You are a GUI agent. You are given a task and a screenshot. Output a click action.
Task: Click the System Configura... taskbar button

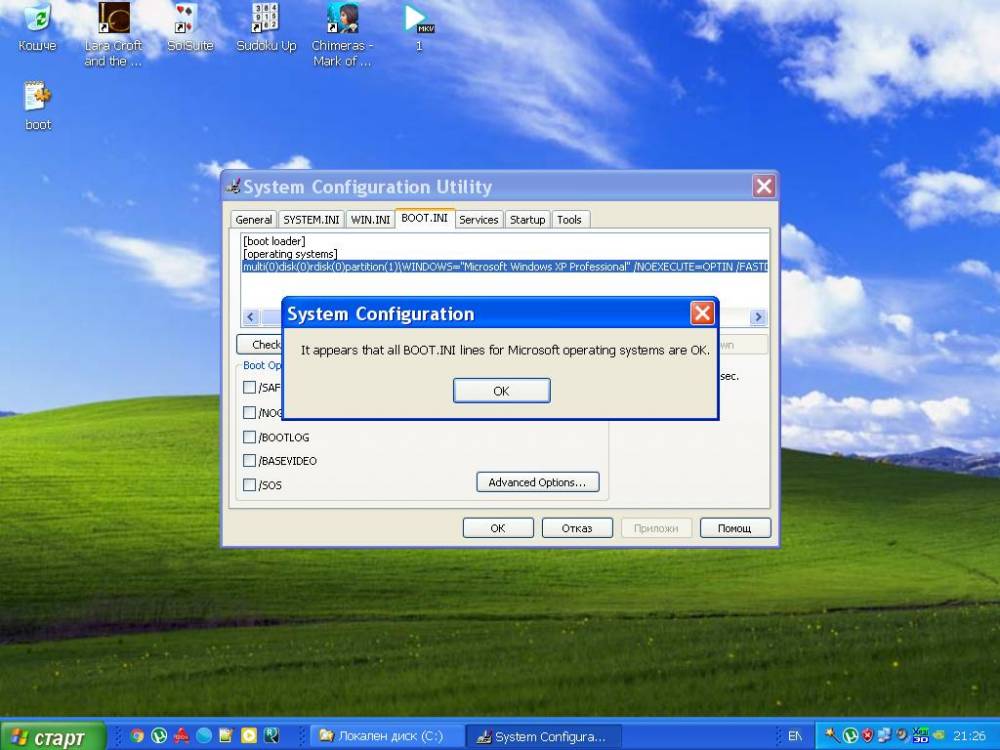pyautogui.click(x=543, y=736)
